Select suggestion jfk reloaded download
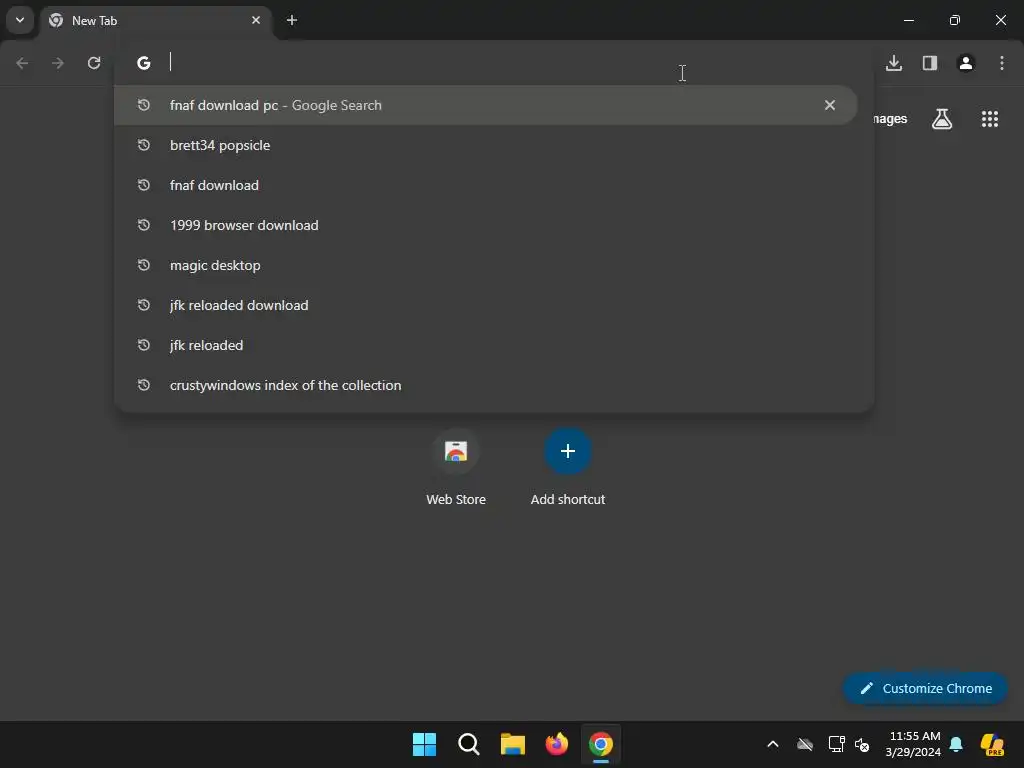This screenshot has width=1024, height=768. pyautogui.click(x=485, y=305)
